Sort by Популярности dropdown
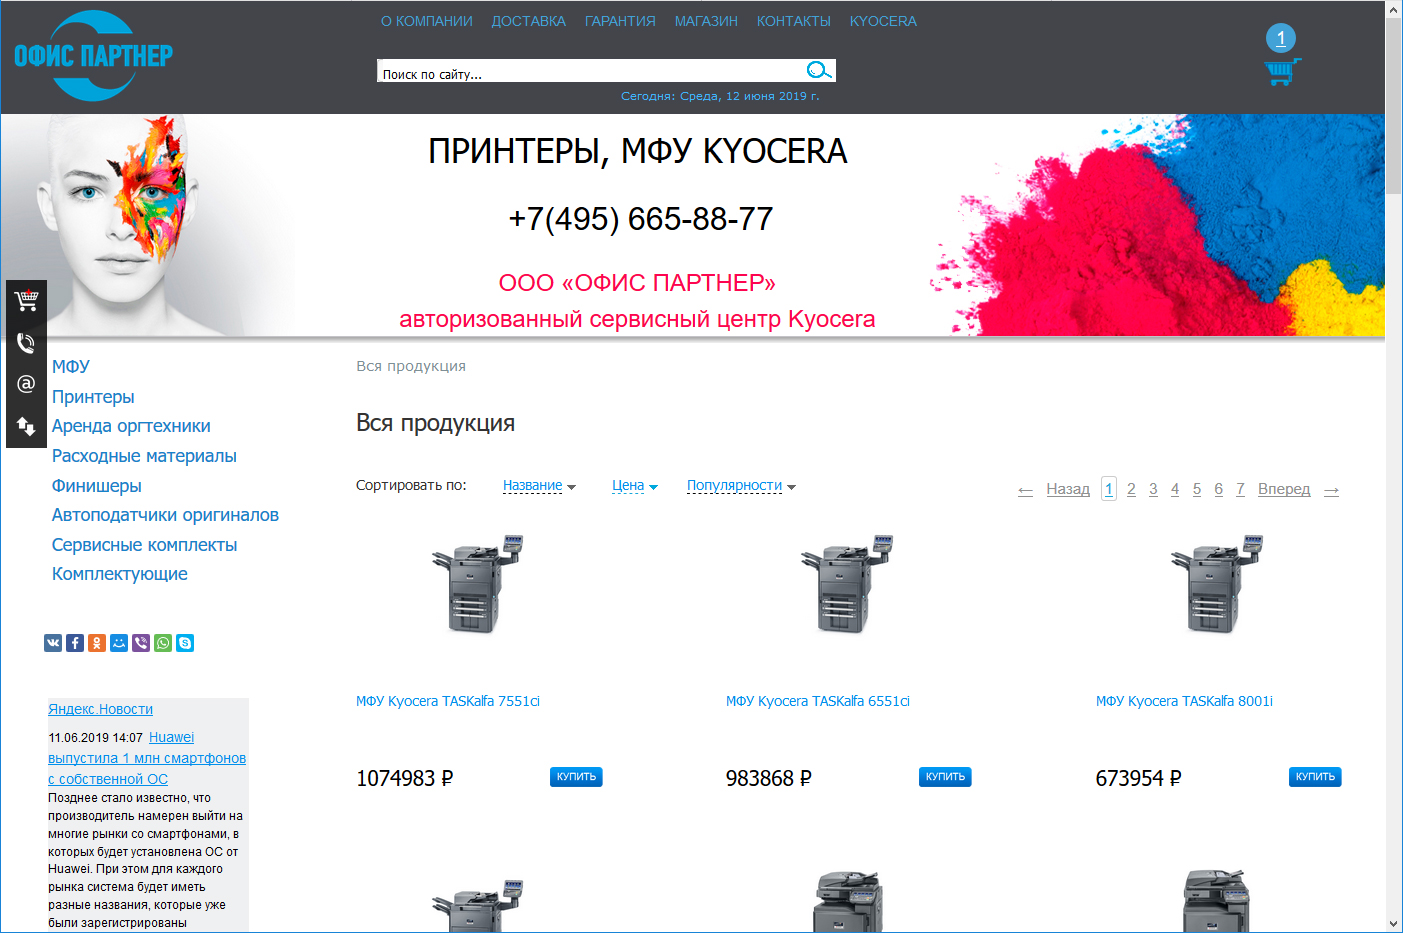The height and width of the screenshot is (933, 1403). (741, 486)
